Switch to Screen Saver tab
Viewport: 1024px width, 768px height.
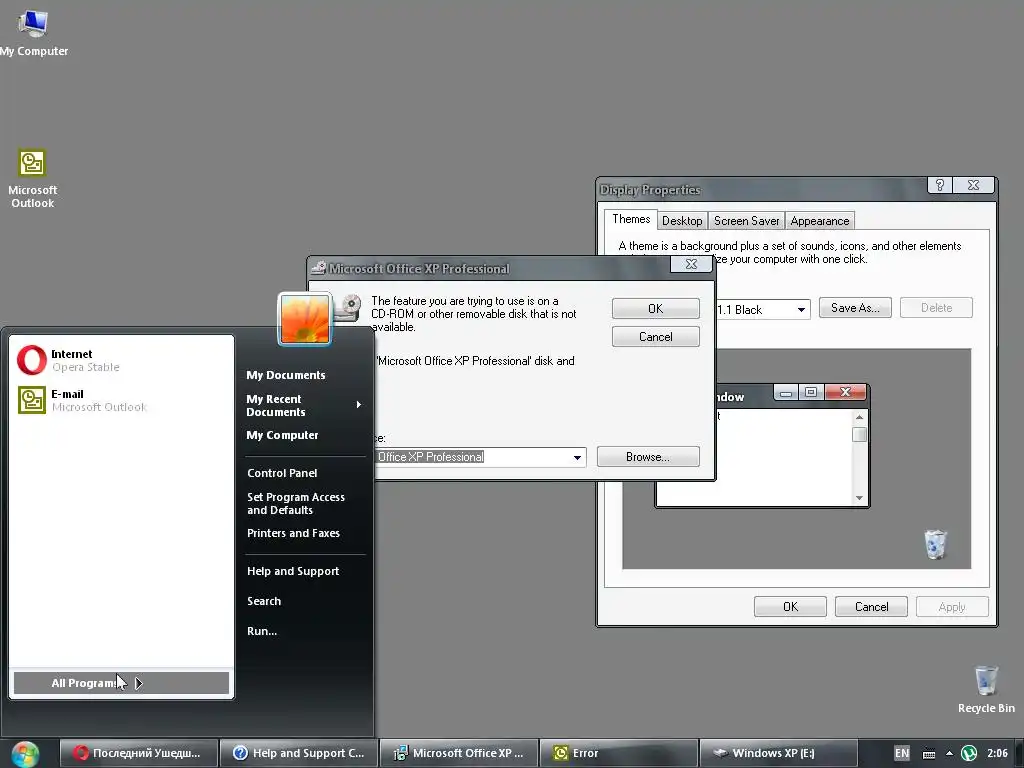pyautogui.click(x=746, y=221)
